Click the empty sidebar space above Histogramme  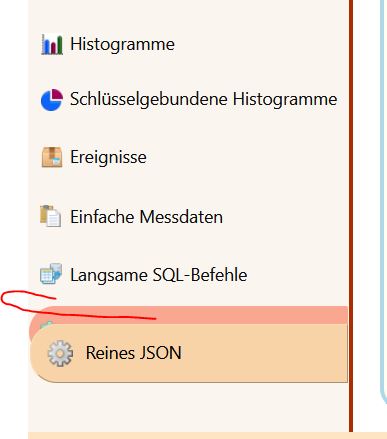(x=188, y=15)
